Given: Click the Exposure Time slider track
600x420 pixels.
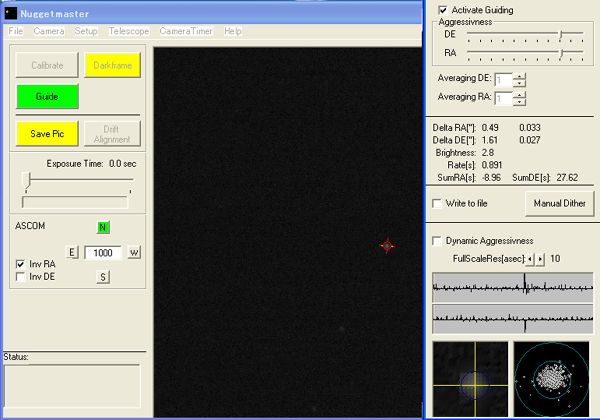Looking at the screenshot, I should point(78,180).
